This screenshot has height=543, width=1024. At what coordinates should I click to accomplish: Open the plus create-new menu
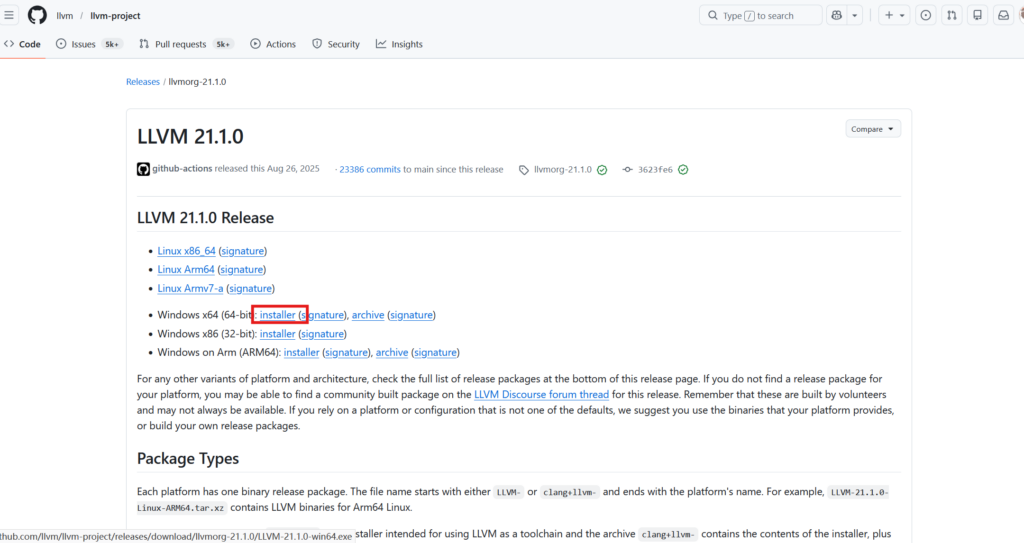pos(894,15)
